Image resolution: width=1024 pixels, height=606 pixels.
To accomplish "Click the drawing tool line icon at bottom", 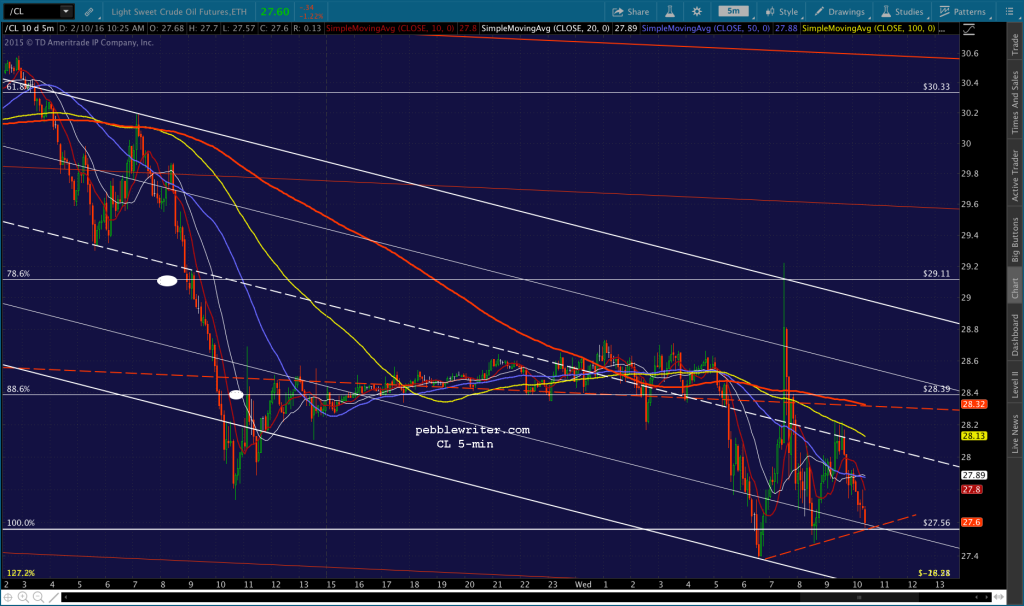I will tap(54, 597).
